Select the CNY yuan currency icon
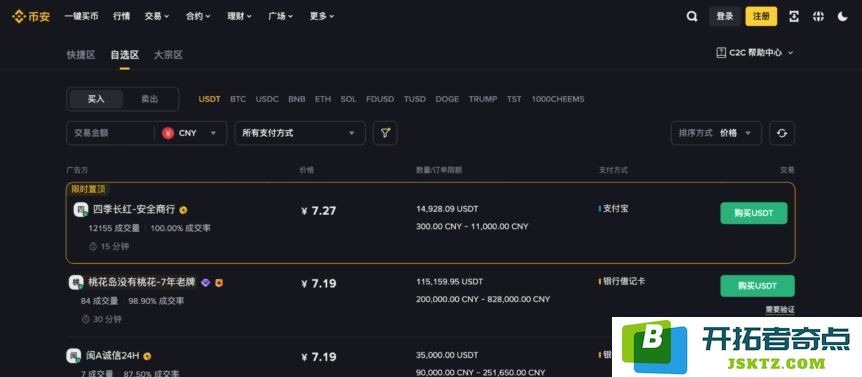Screen dimensions: 862x377 coord(168,133)
